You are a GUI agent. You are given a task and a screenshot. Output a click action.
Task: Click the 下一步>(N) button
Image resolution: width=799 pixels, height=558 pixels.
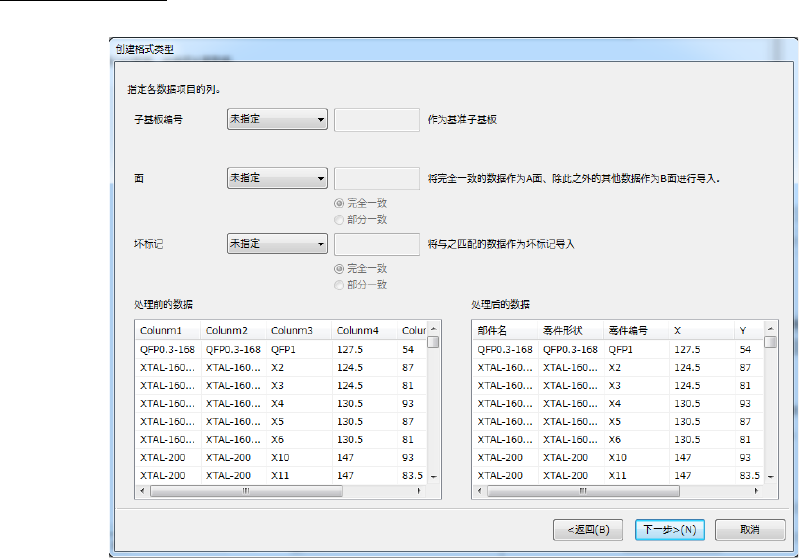(670, 530)
